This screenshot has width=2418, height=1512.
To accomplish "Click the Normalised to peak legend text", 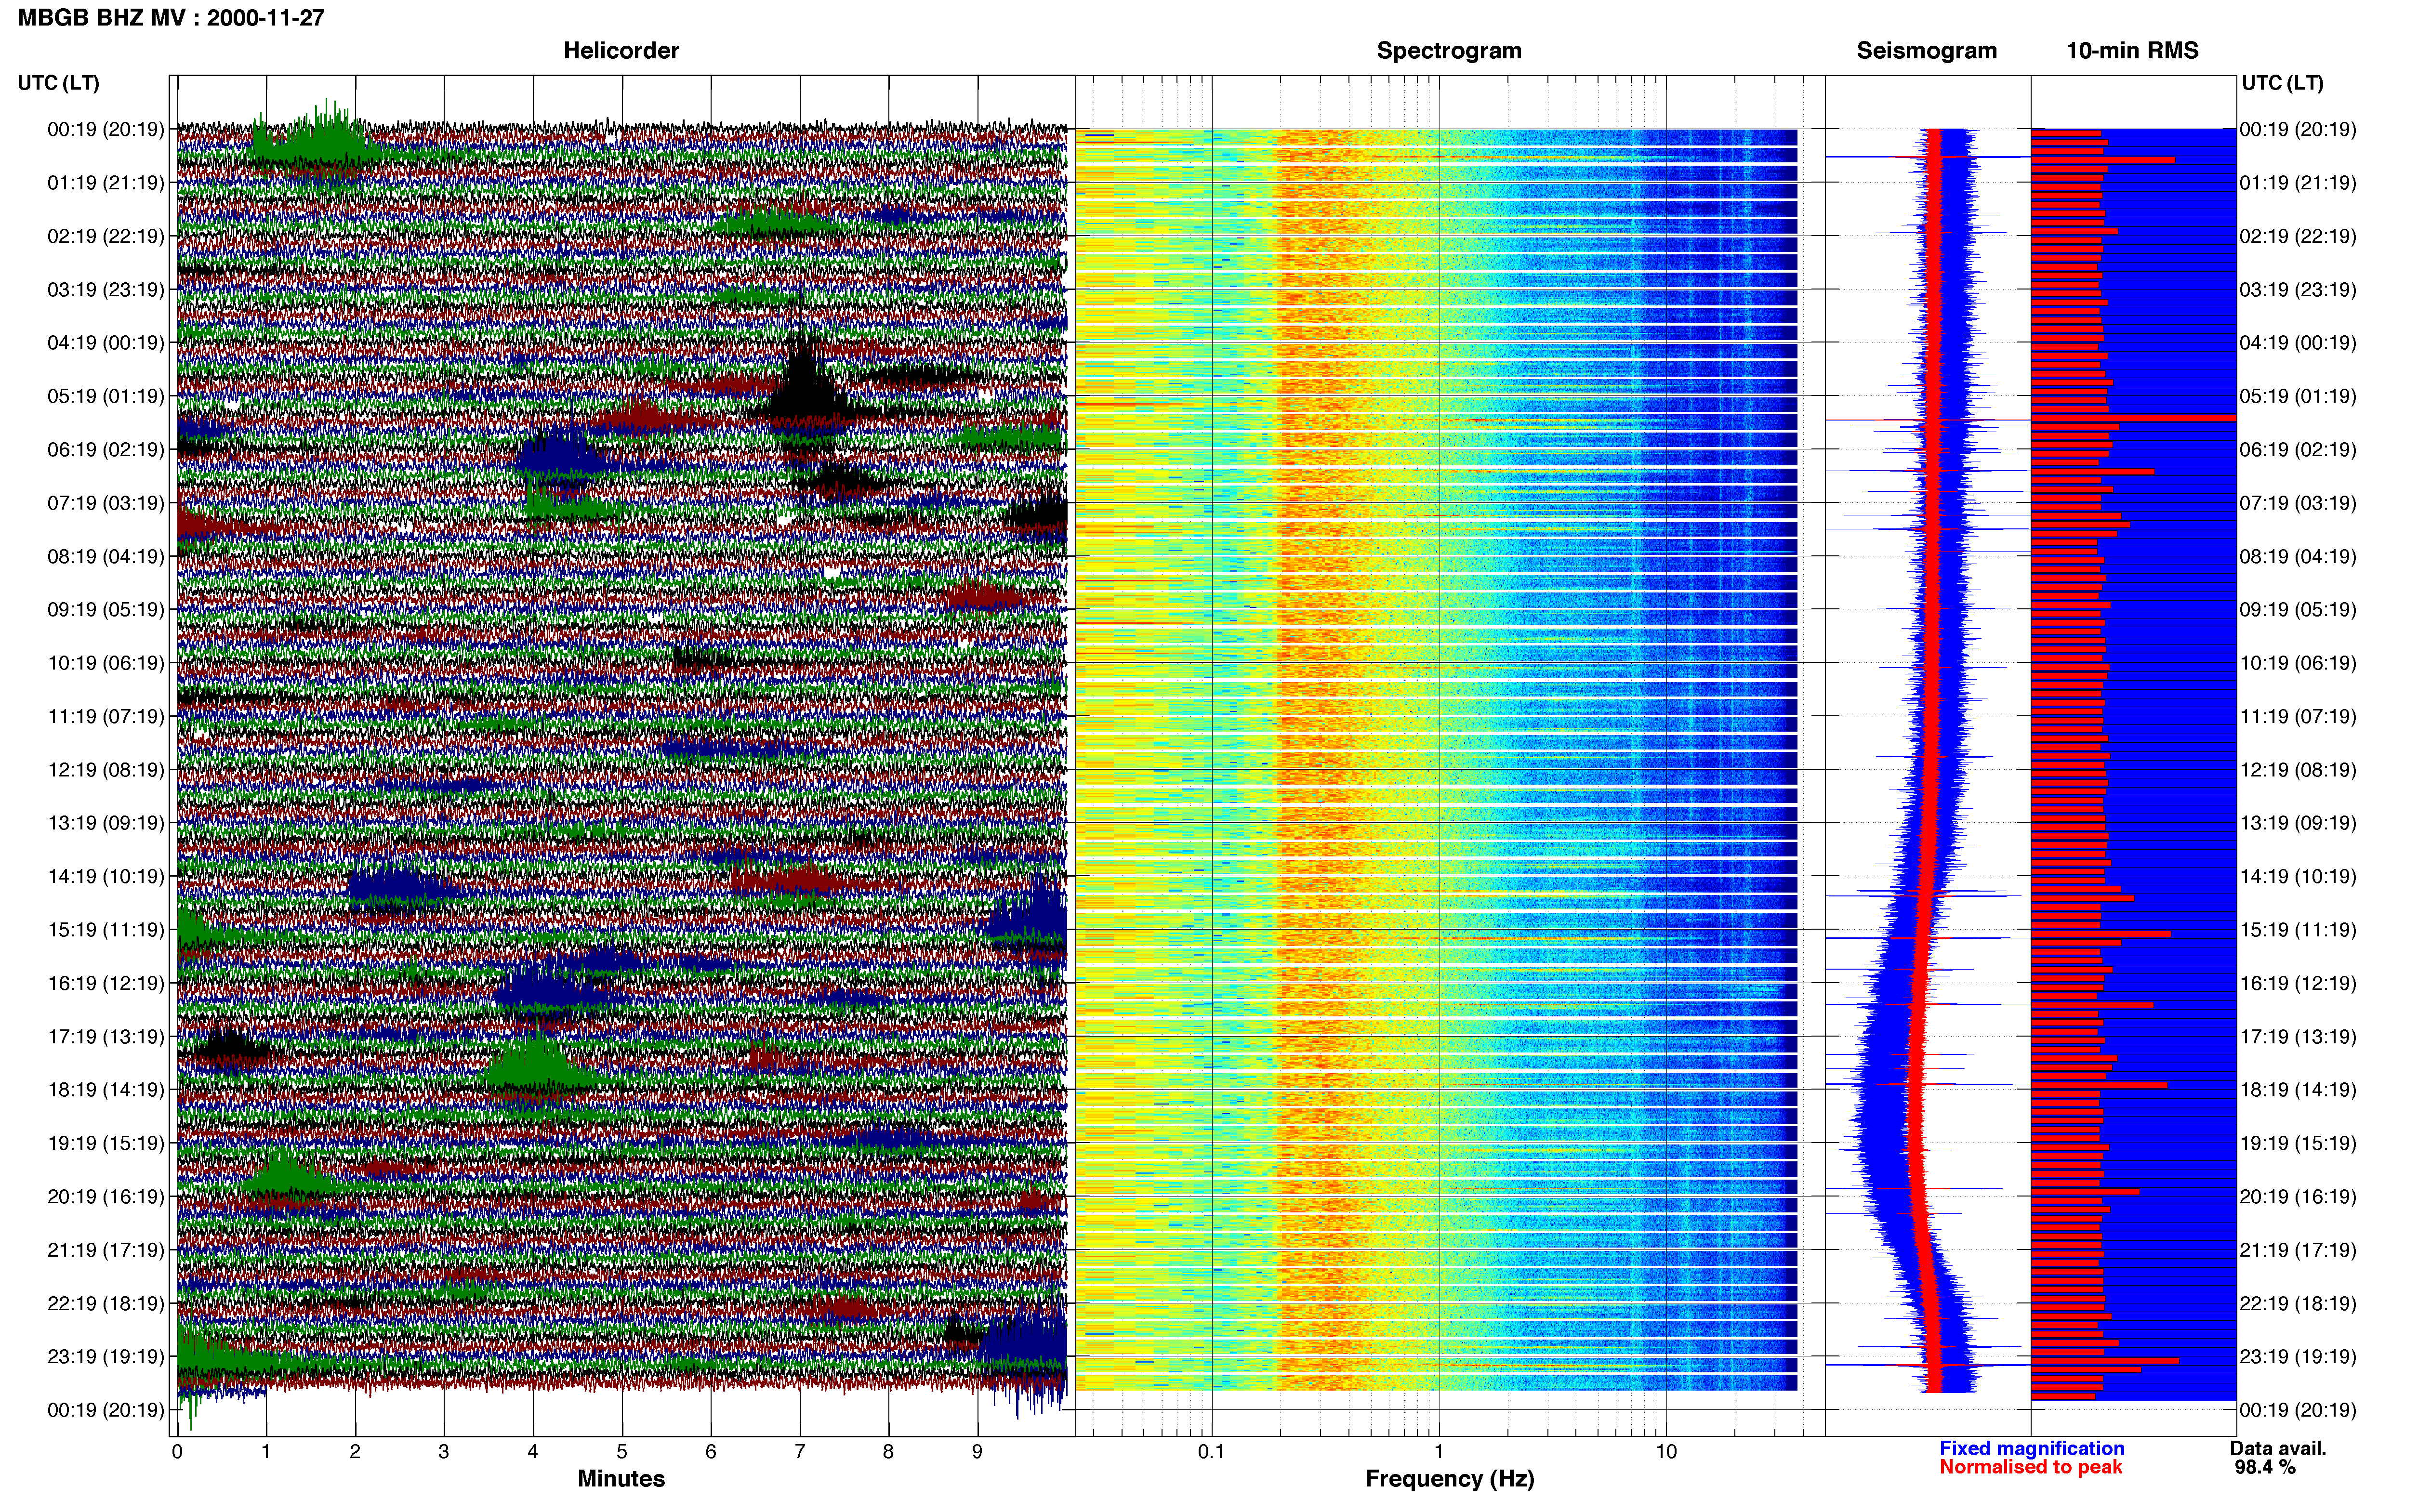I will coord(2030,1467).
